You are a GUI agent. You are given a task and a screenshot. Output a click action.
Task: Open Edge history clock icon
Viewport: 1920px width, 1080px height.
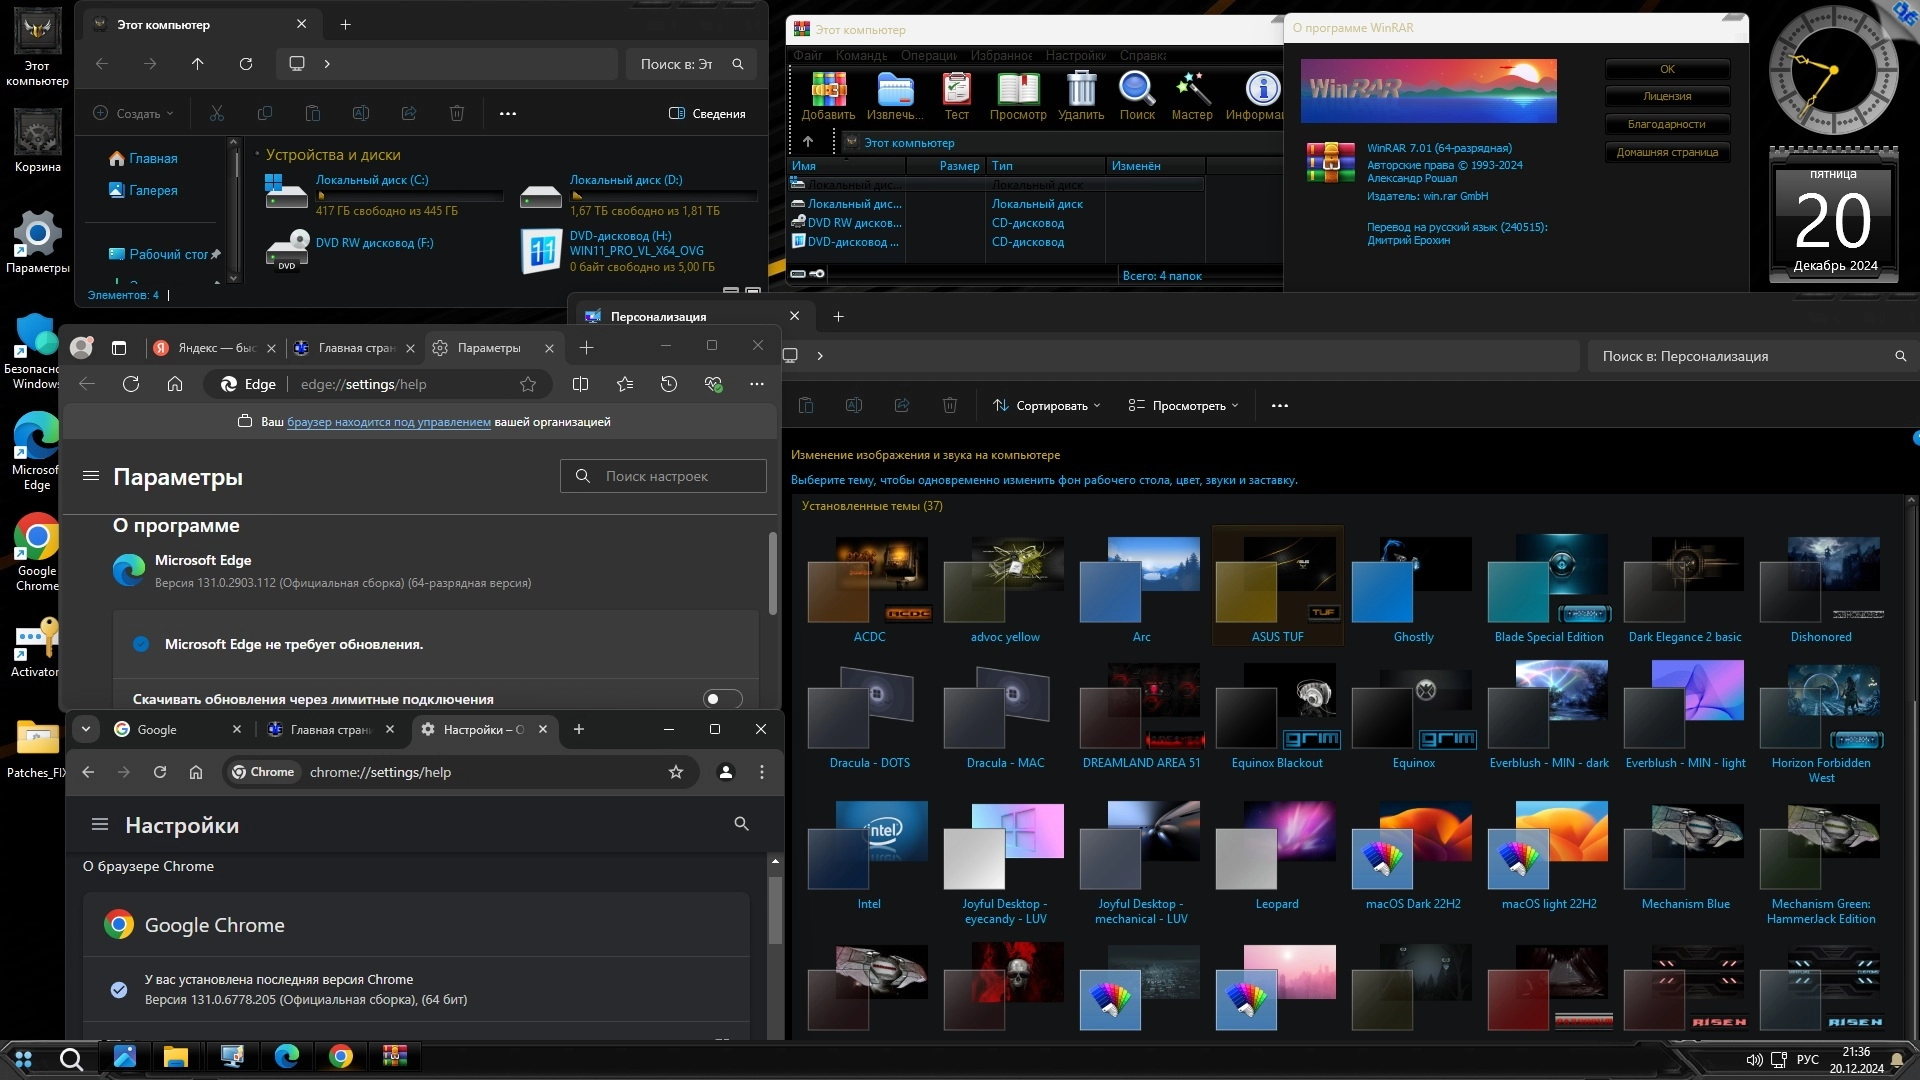(669, 384)
